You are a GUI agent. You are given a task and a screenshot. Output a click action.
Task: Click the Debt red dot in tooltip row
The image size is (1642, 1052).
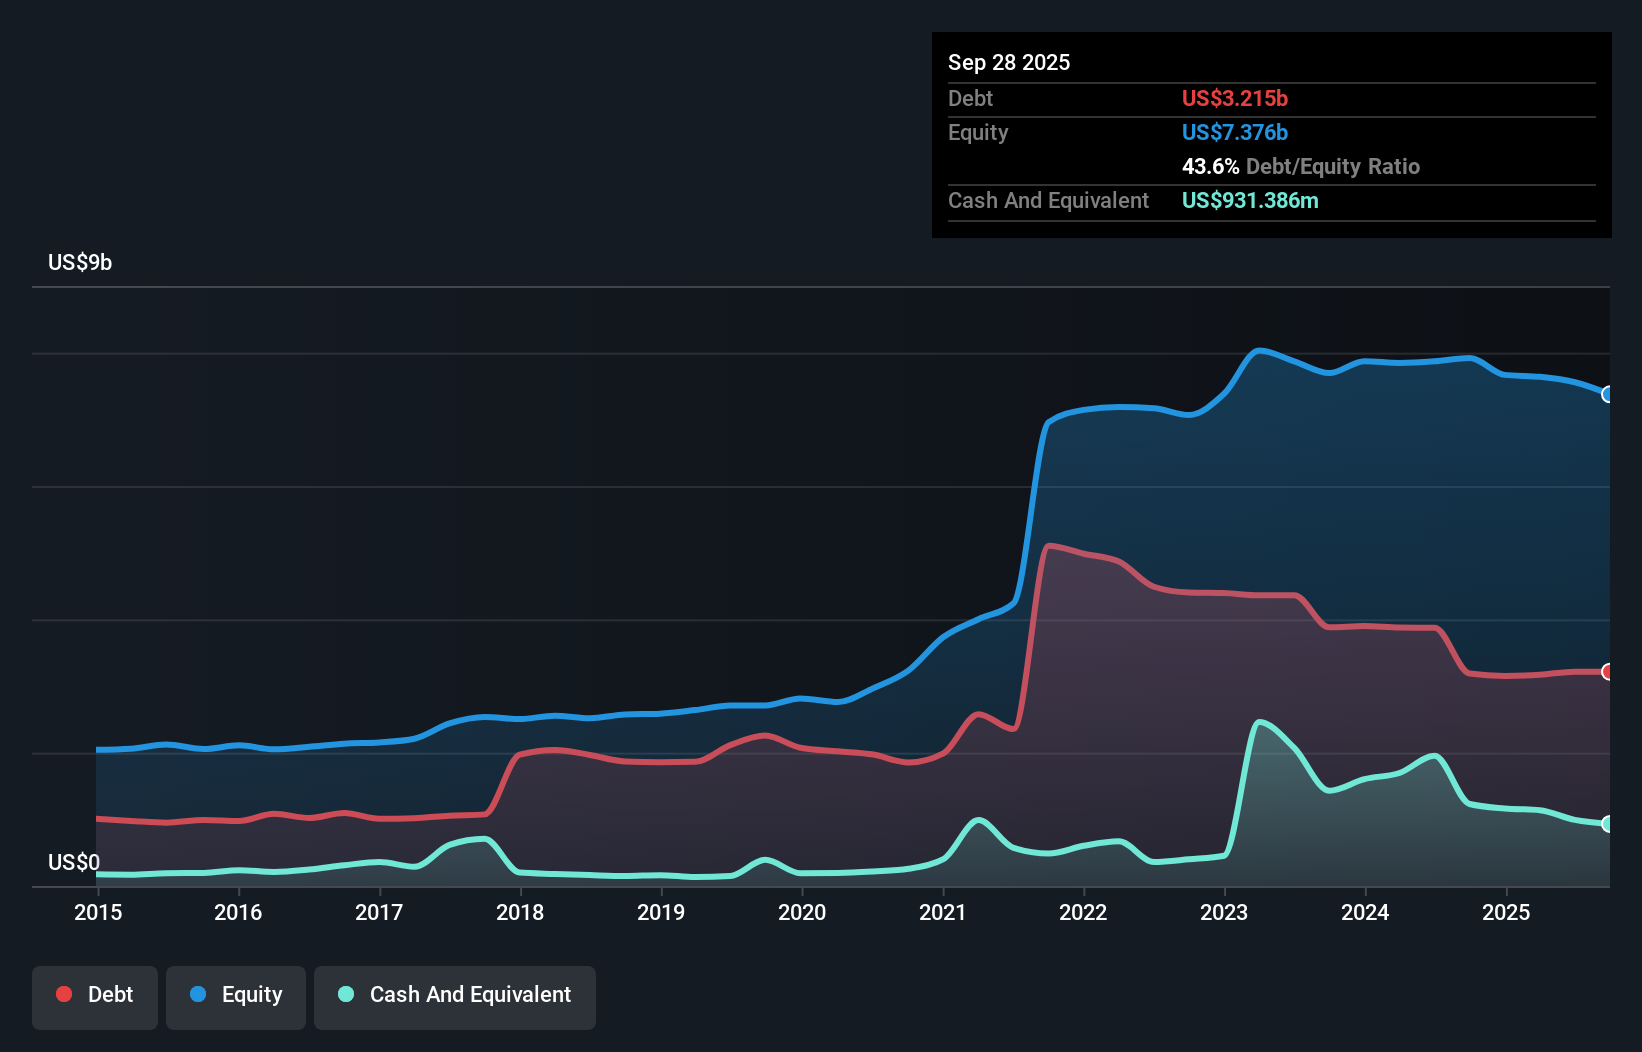(x=1235, y=98)
